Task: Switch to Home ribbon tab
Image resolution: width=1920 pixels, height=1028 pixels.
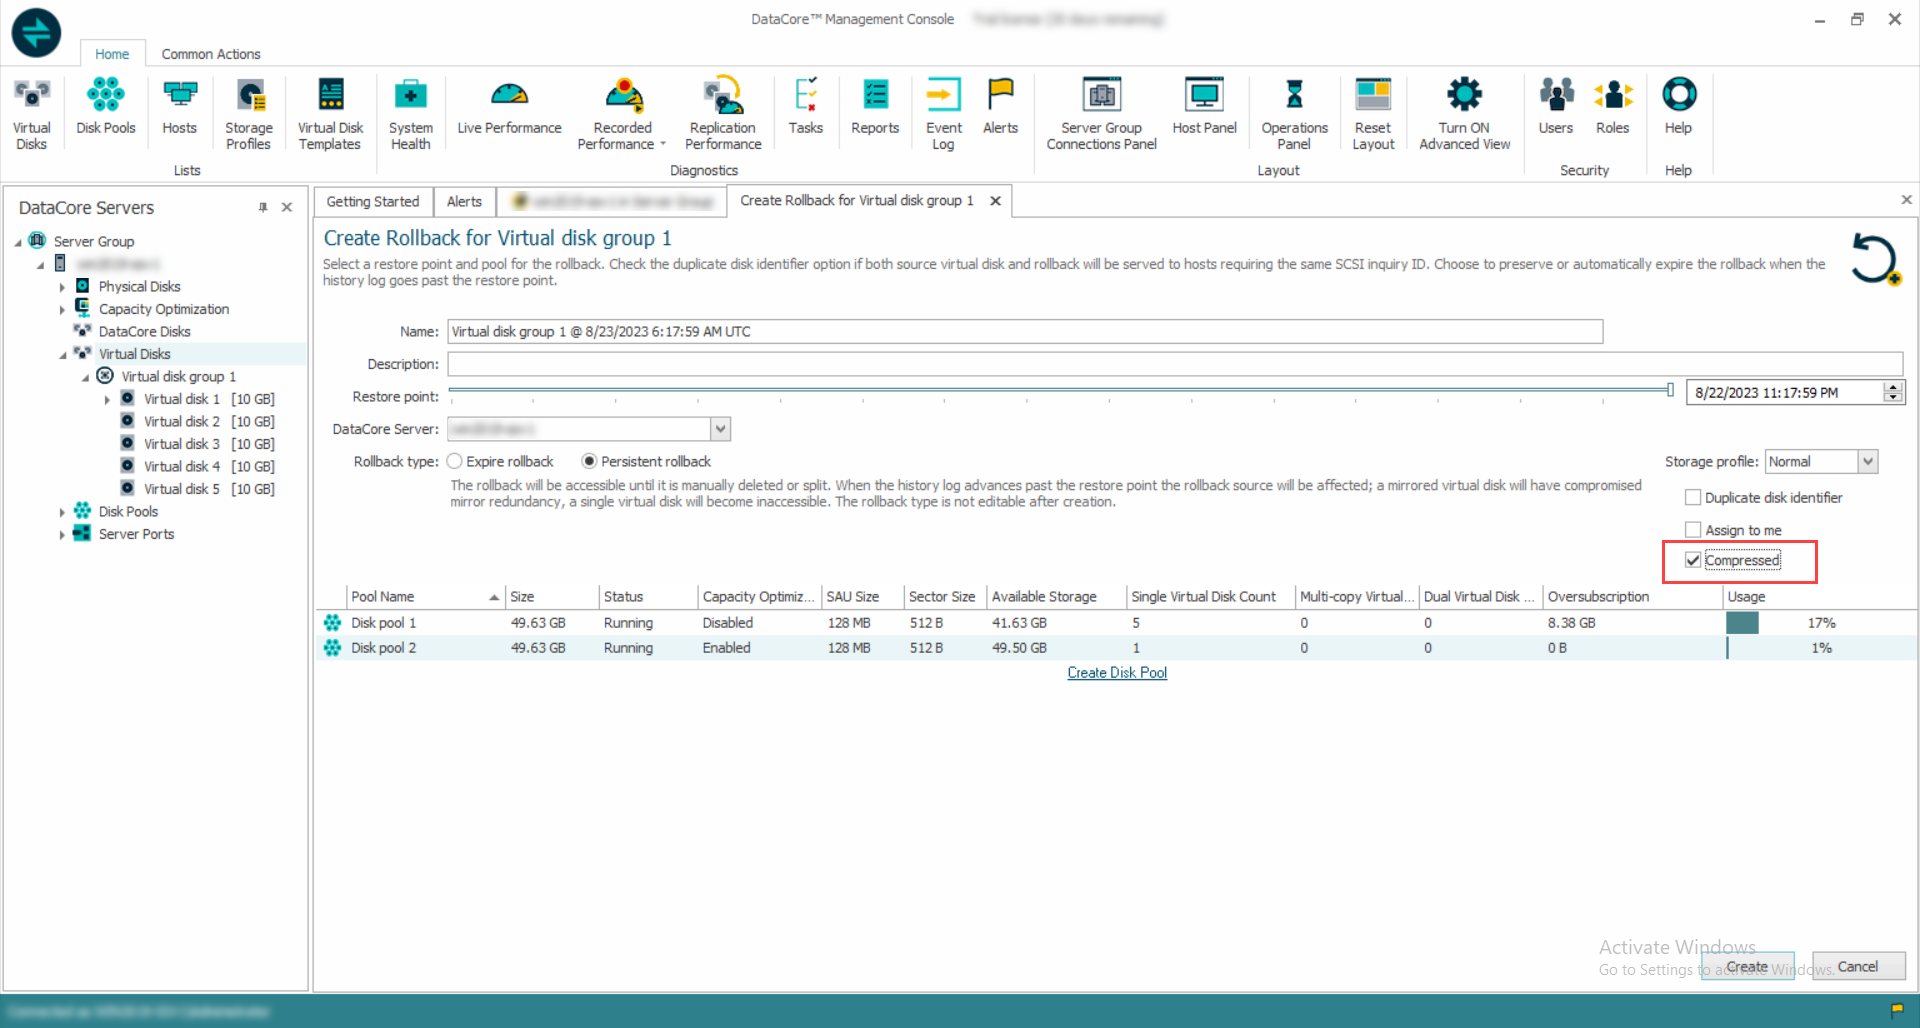Action: 112,54
